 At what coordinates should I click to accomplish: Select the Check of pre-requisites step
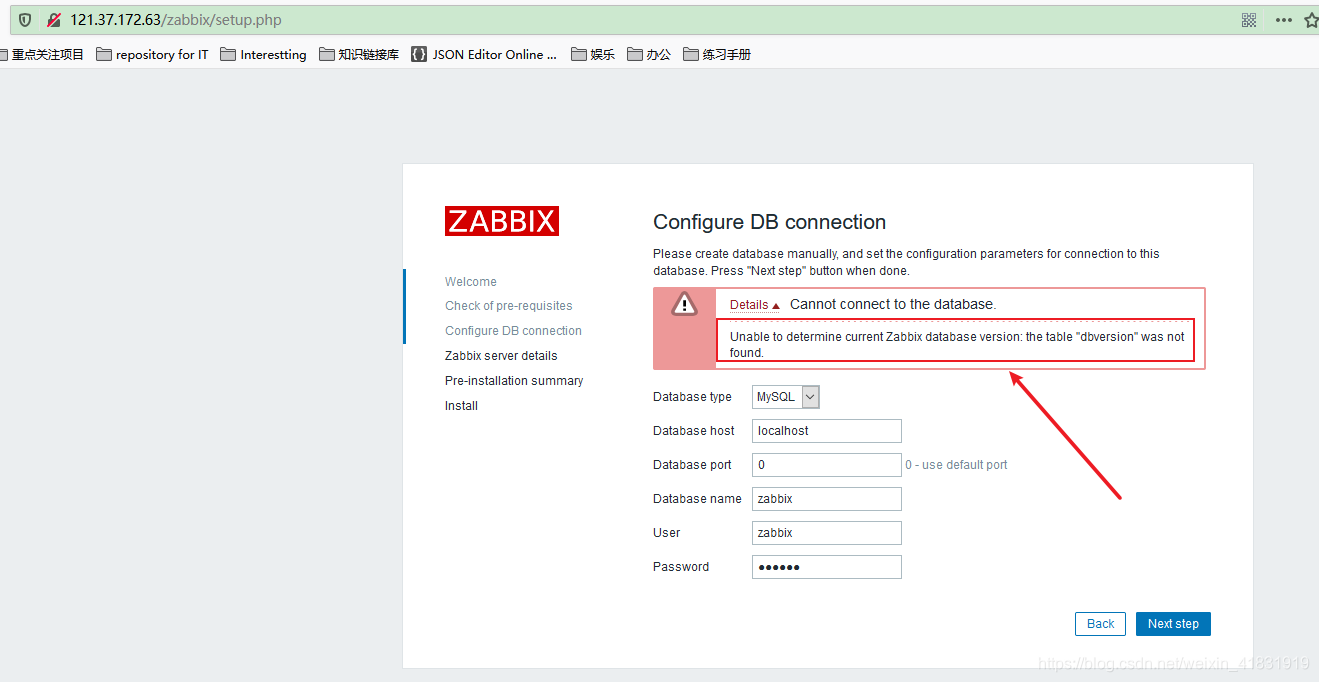pos(509,306)
